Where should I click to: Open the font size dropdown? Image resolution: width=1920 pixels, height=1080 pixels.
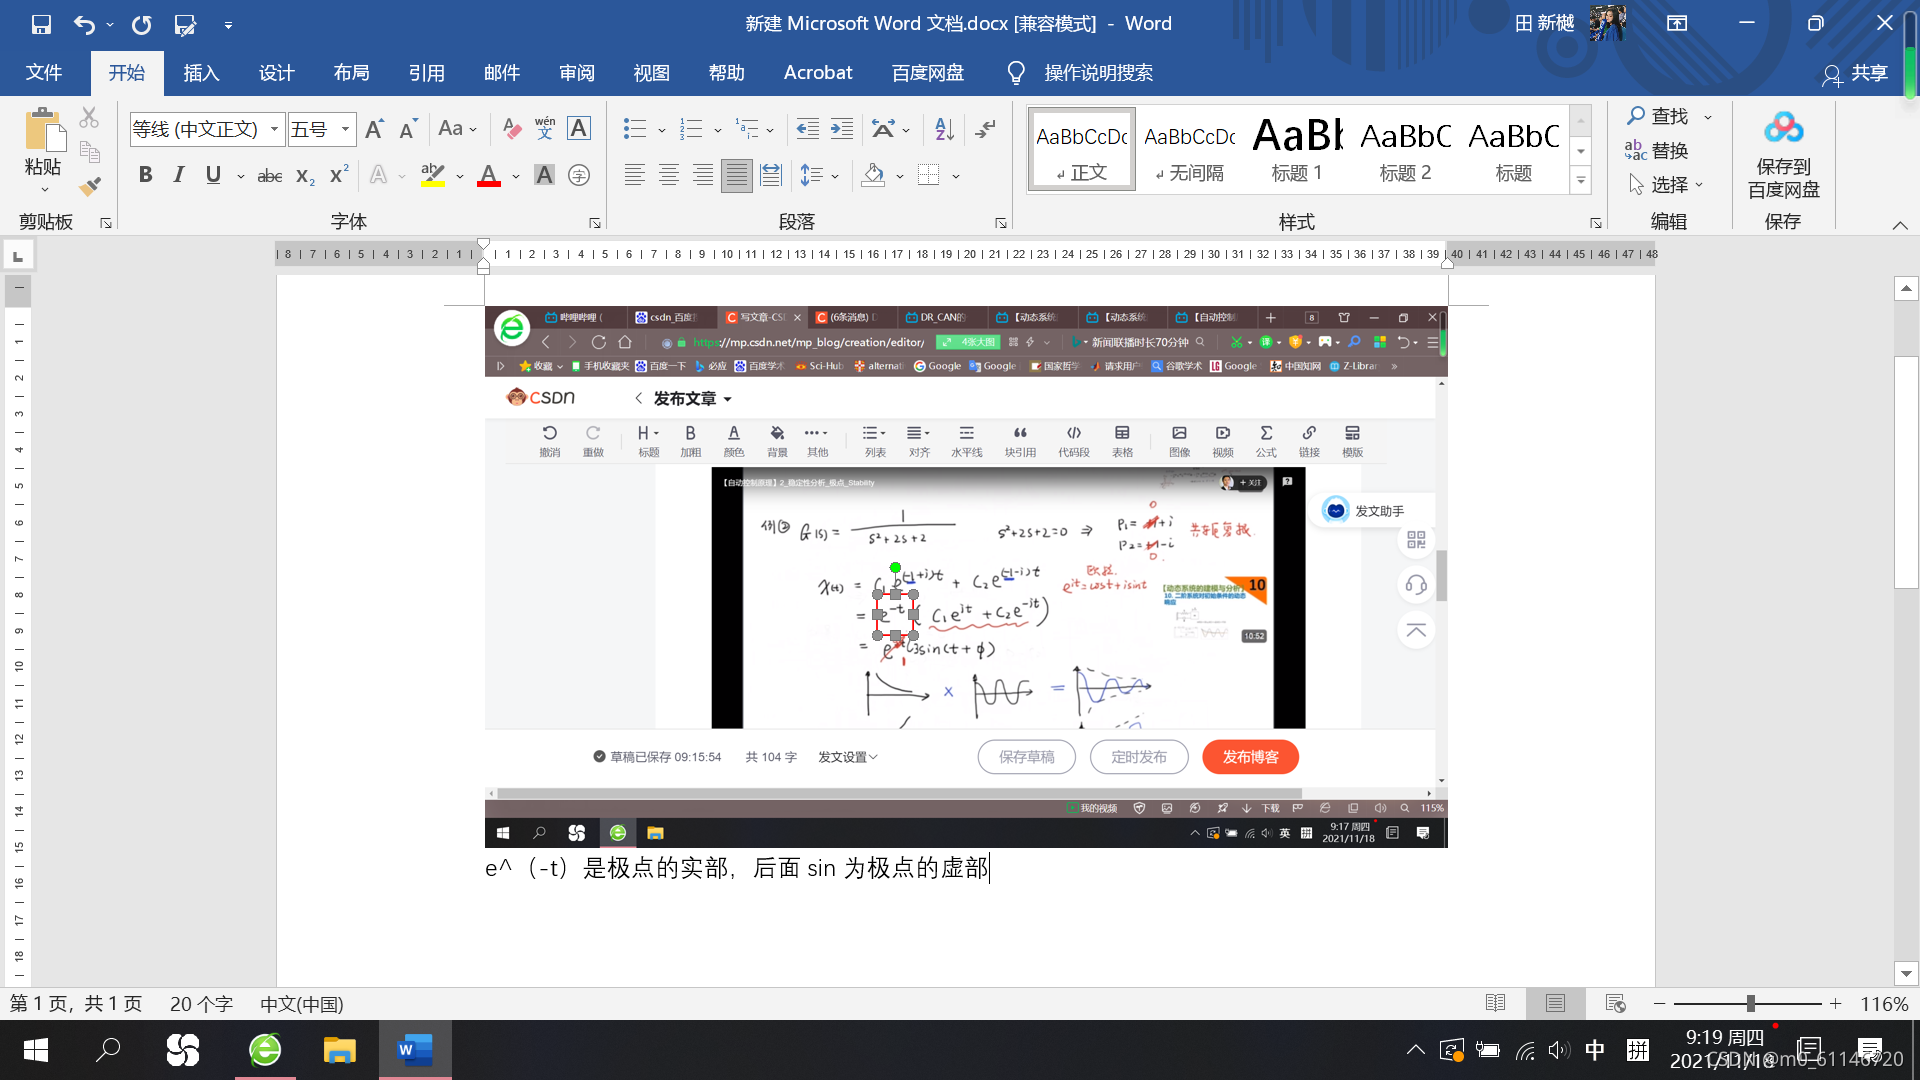coord(345,129)
